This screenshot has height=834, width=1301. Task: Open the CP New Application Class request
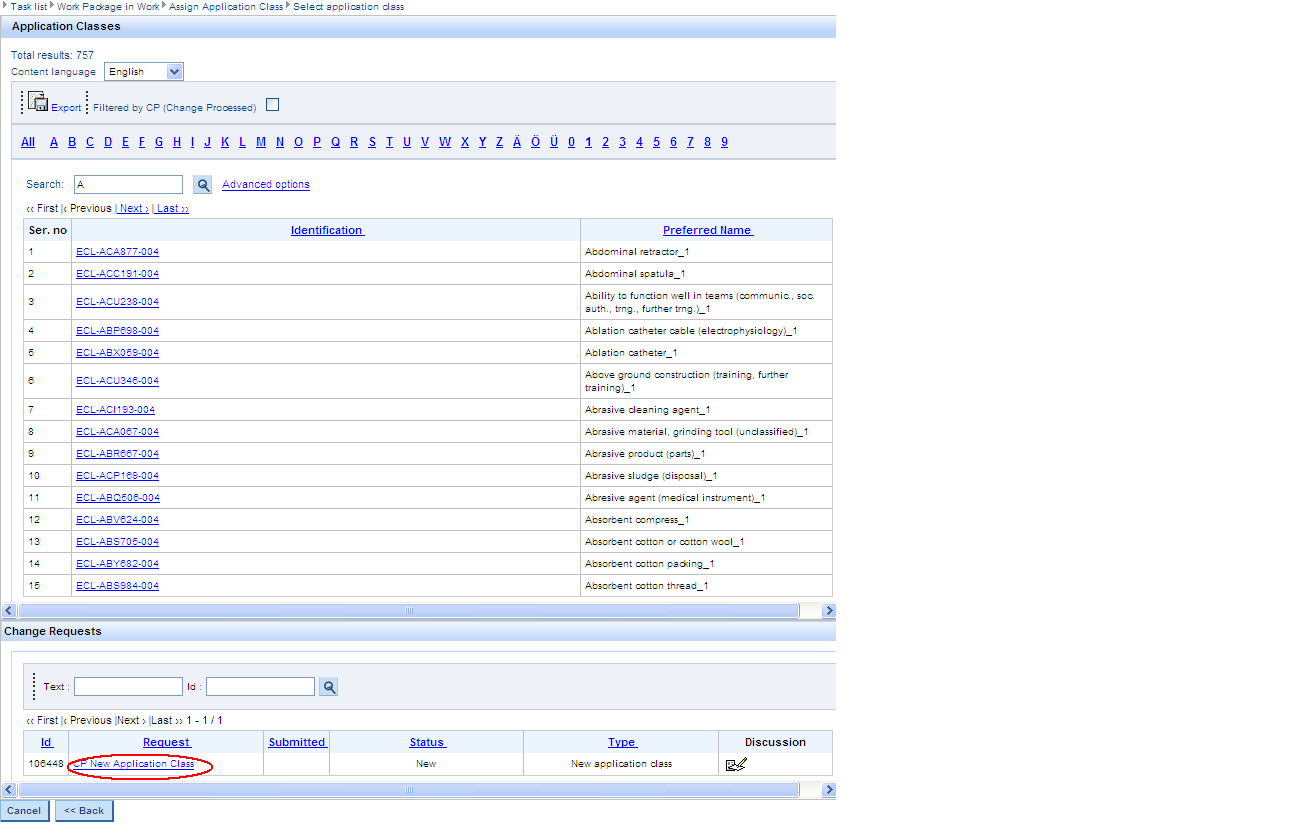coord(134,764)
